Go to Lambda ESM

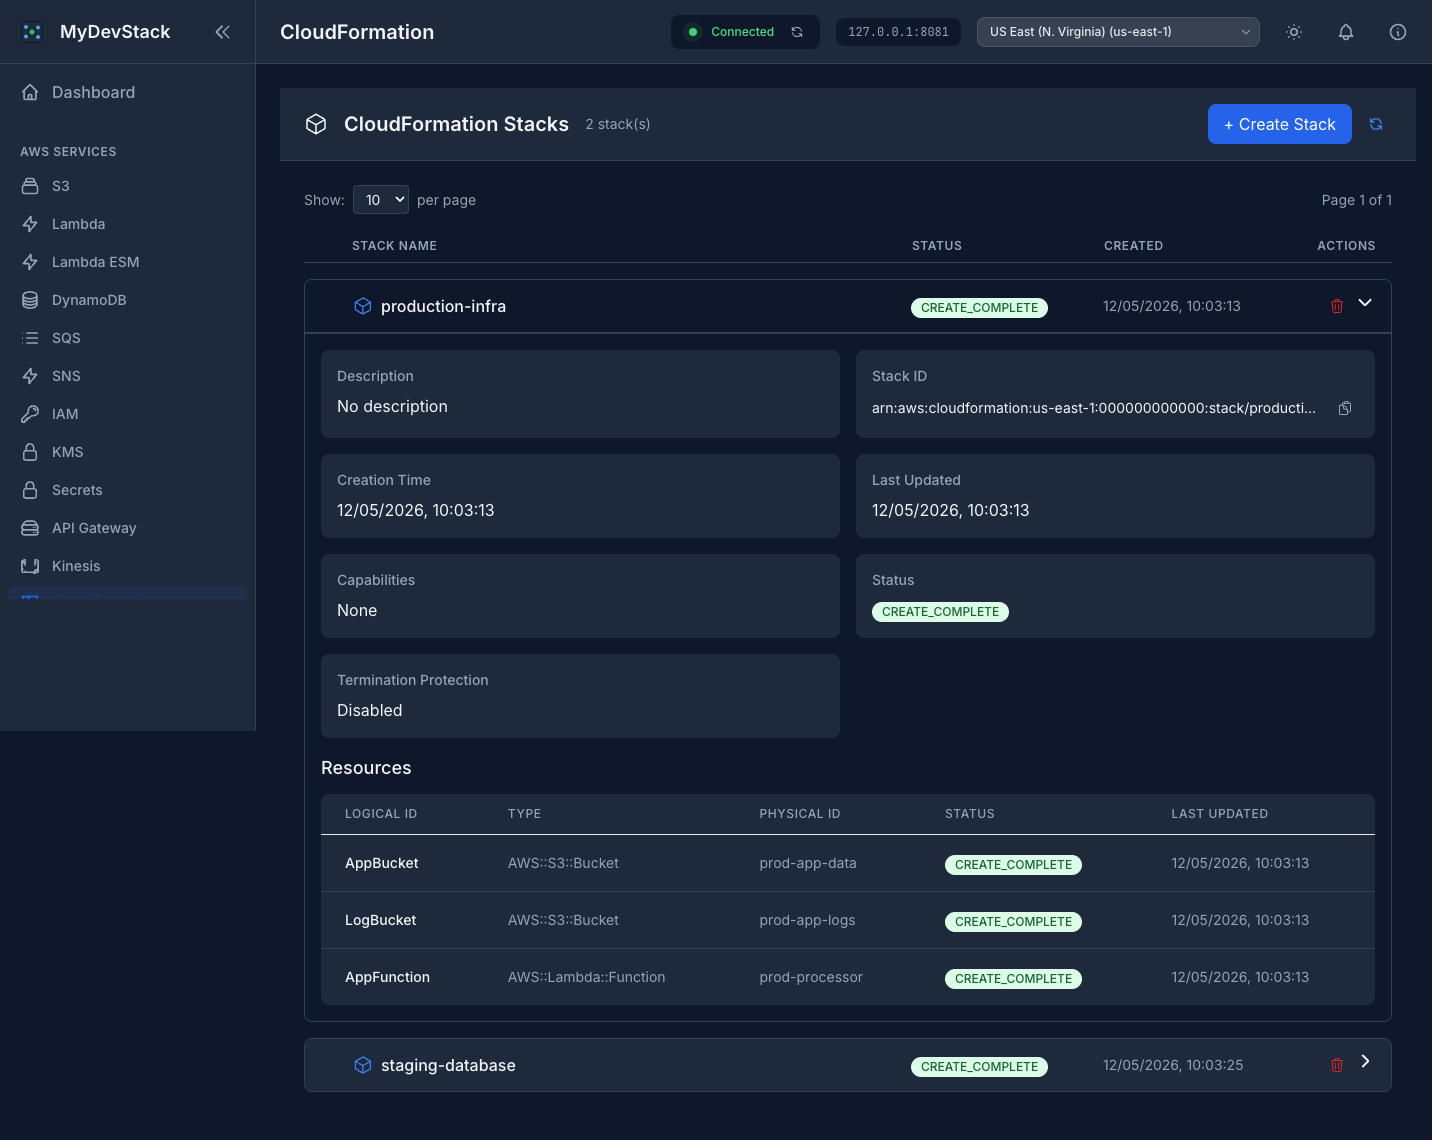(x=127, y=262)
